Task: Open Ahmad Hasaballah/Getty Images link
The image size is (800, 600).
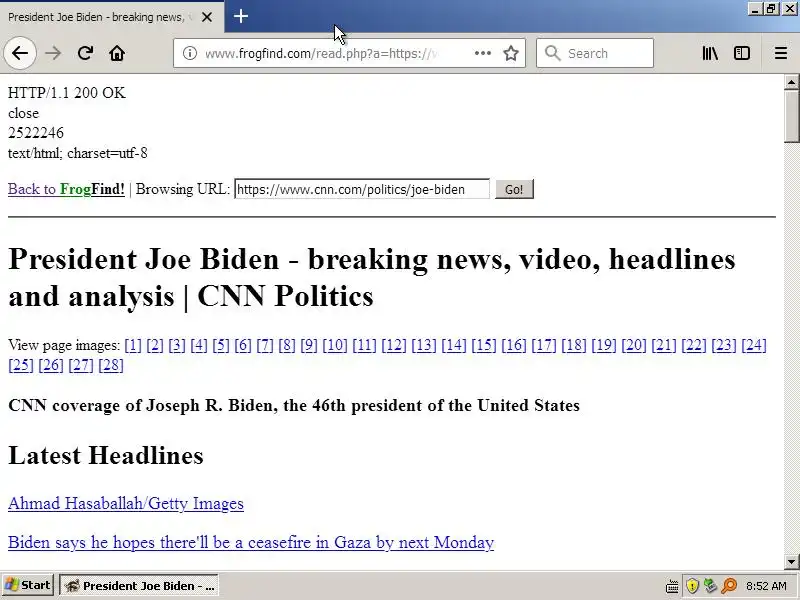Action: pyautogui.click(x=126, y=504)
